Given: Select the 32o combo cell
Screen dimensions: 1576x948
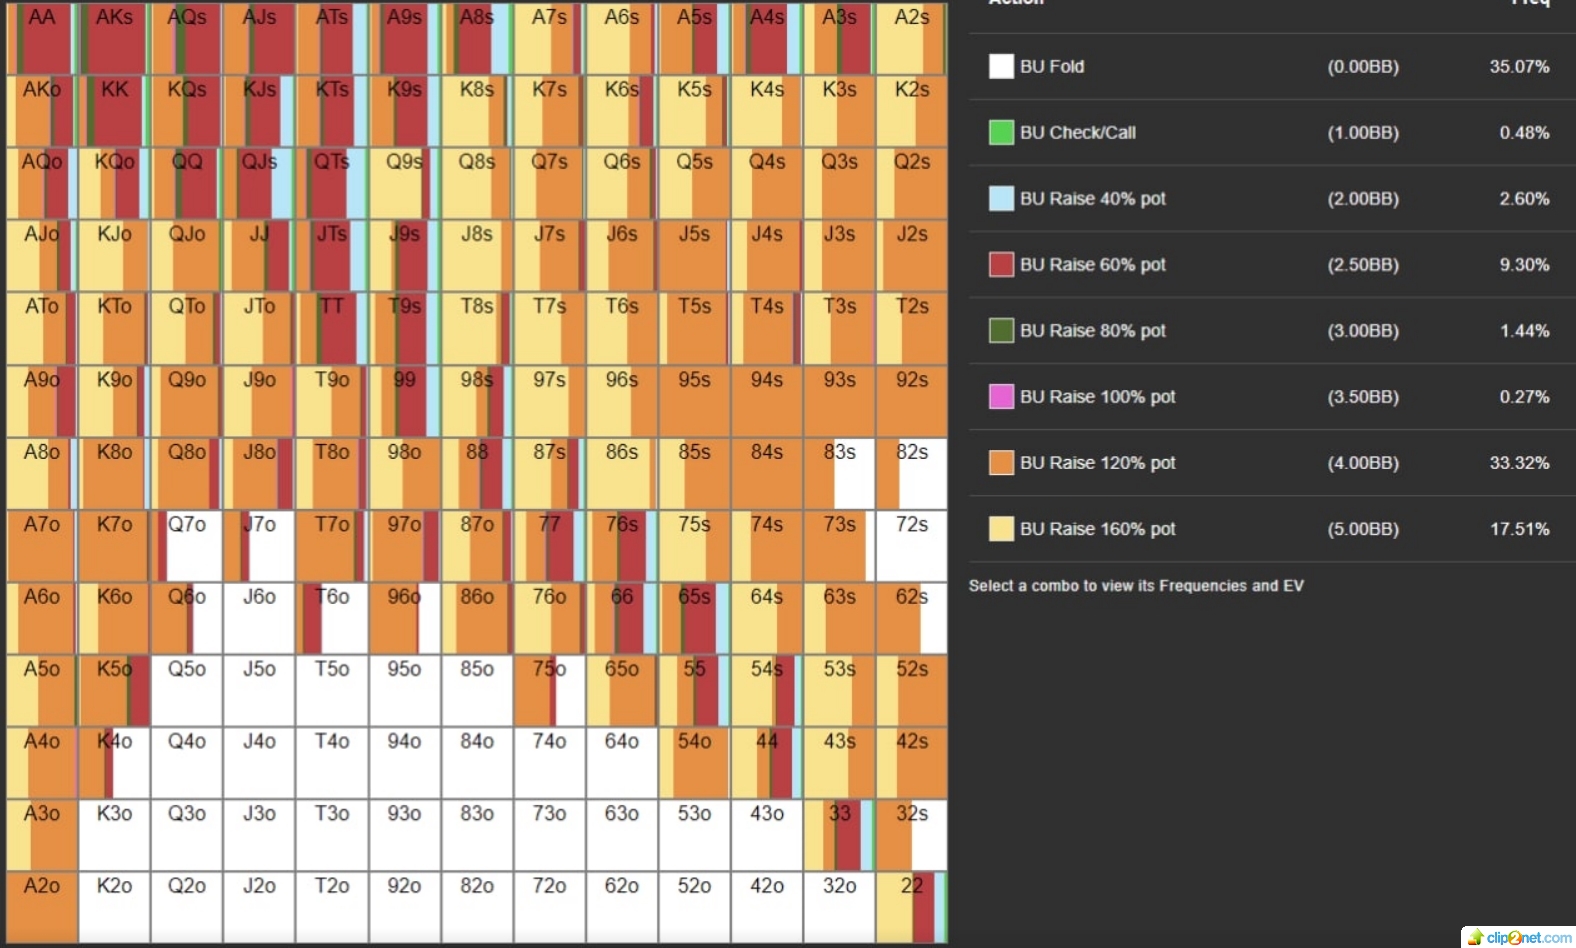Looking at the screenshot, I should tap(839, 907).
